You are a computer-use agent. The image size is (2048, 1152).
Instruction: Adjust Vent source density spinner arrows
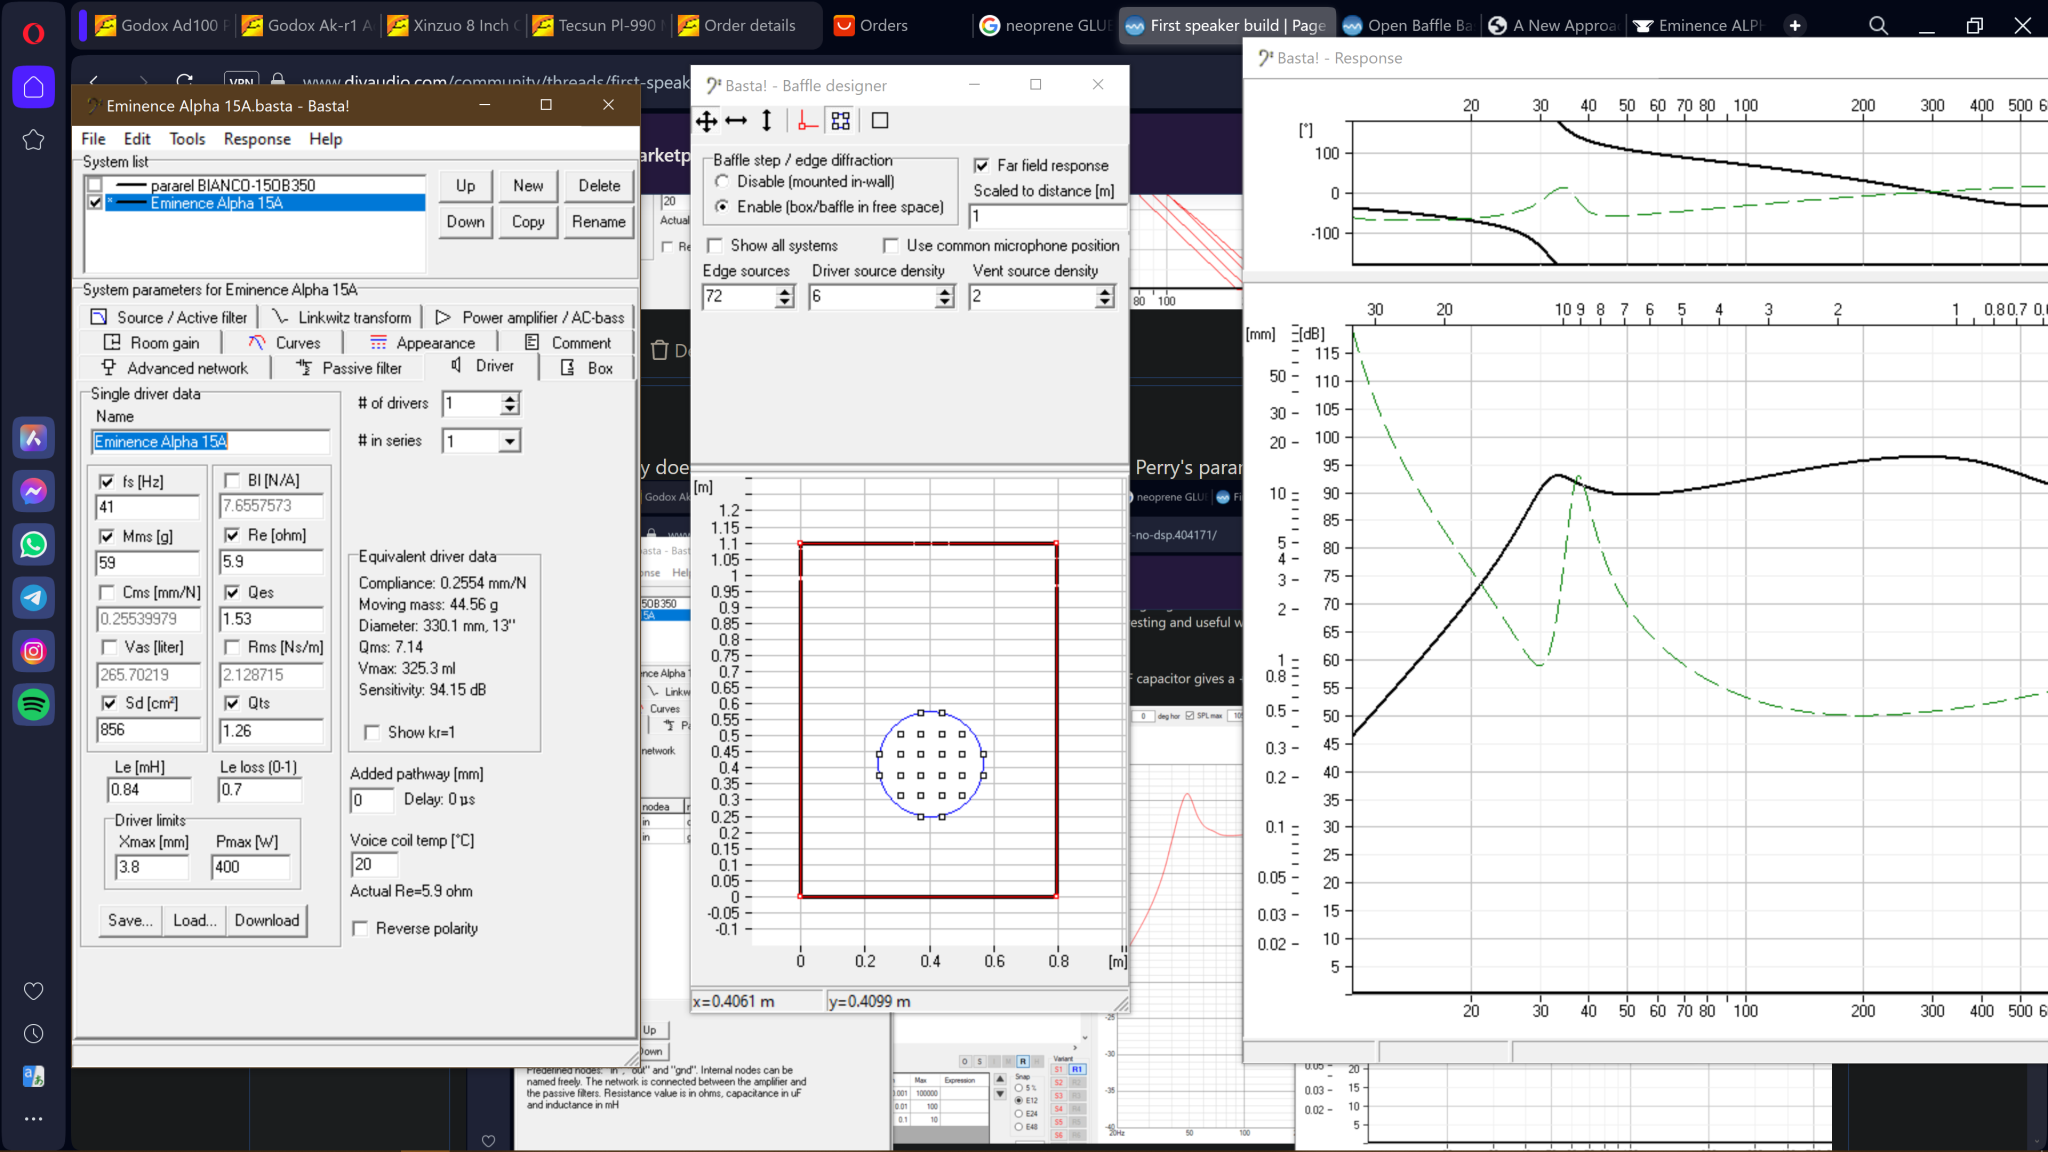pyautogui.click(x=1104, y=297)
